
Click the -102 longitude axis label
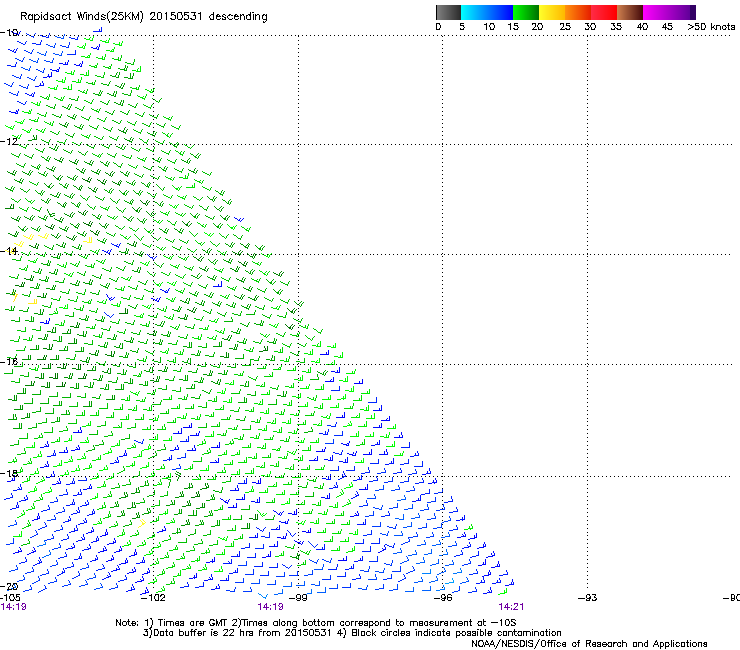click(153, 598)
